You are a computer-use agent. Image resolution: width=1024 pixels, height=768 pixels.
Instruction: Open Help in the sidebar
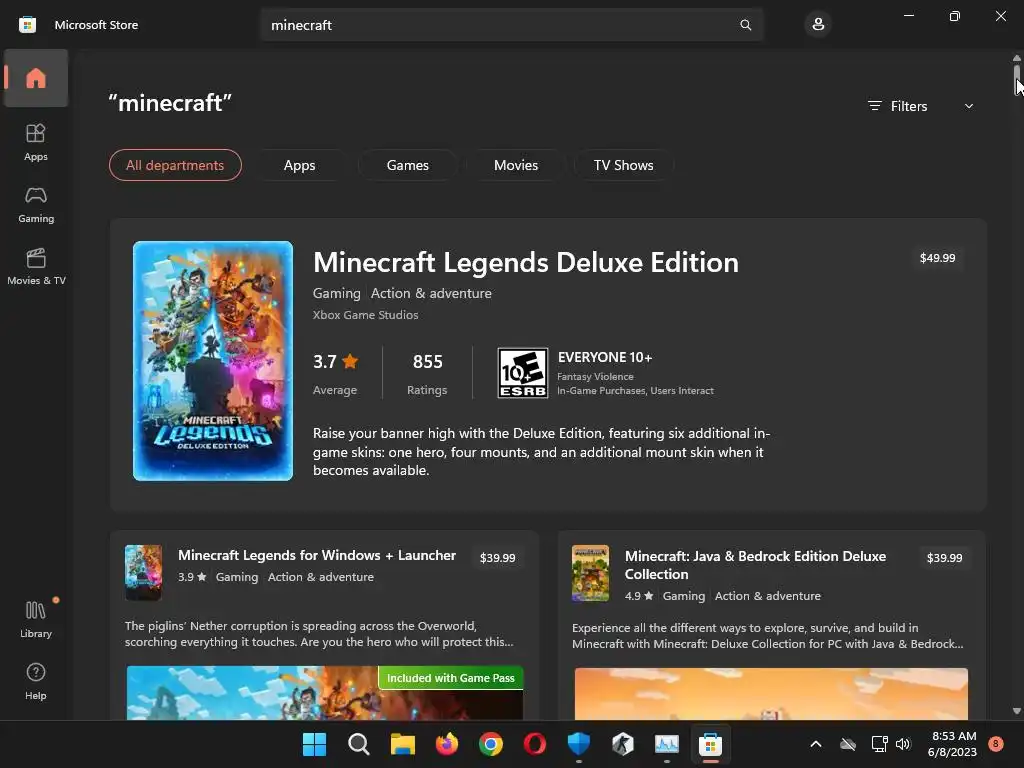click(x=36, y=681)
